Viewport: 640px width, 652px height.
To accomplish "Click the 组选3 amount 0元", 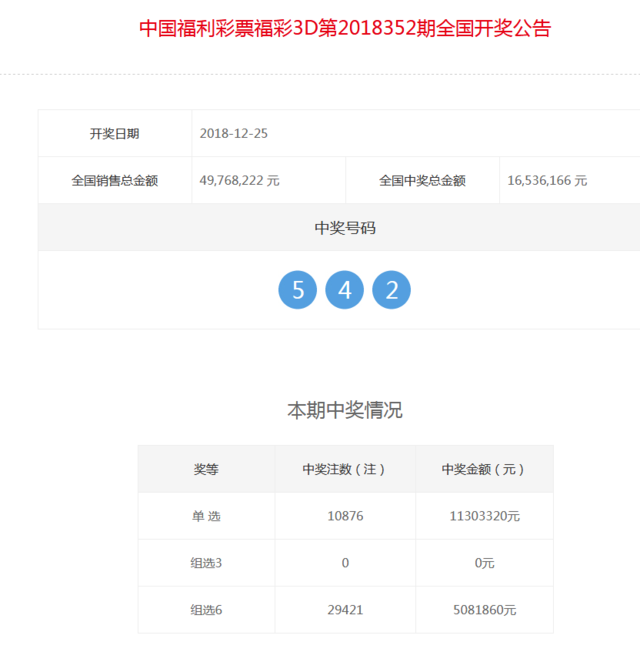I will click(x=484, y=563).
